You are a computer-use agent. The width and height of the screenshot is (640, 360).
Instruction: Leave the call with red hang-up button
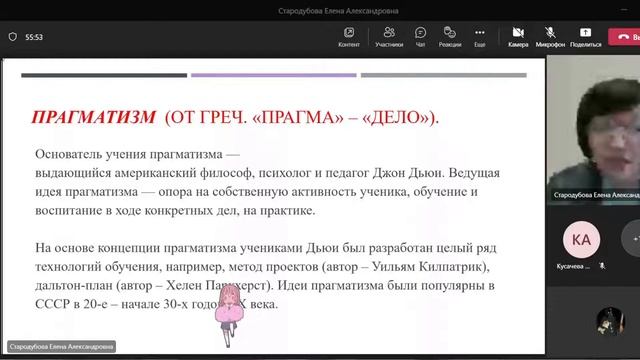point(624,37)
